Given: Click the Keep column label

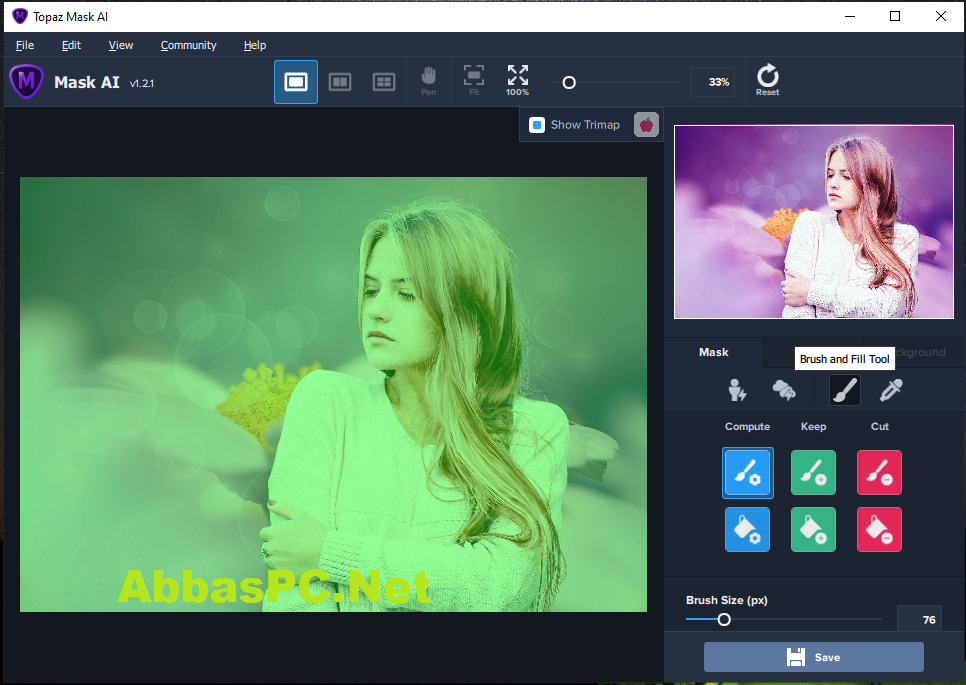Looking at the screenshot, I should pos(813,426).
